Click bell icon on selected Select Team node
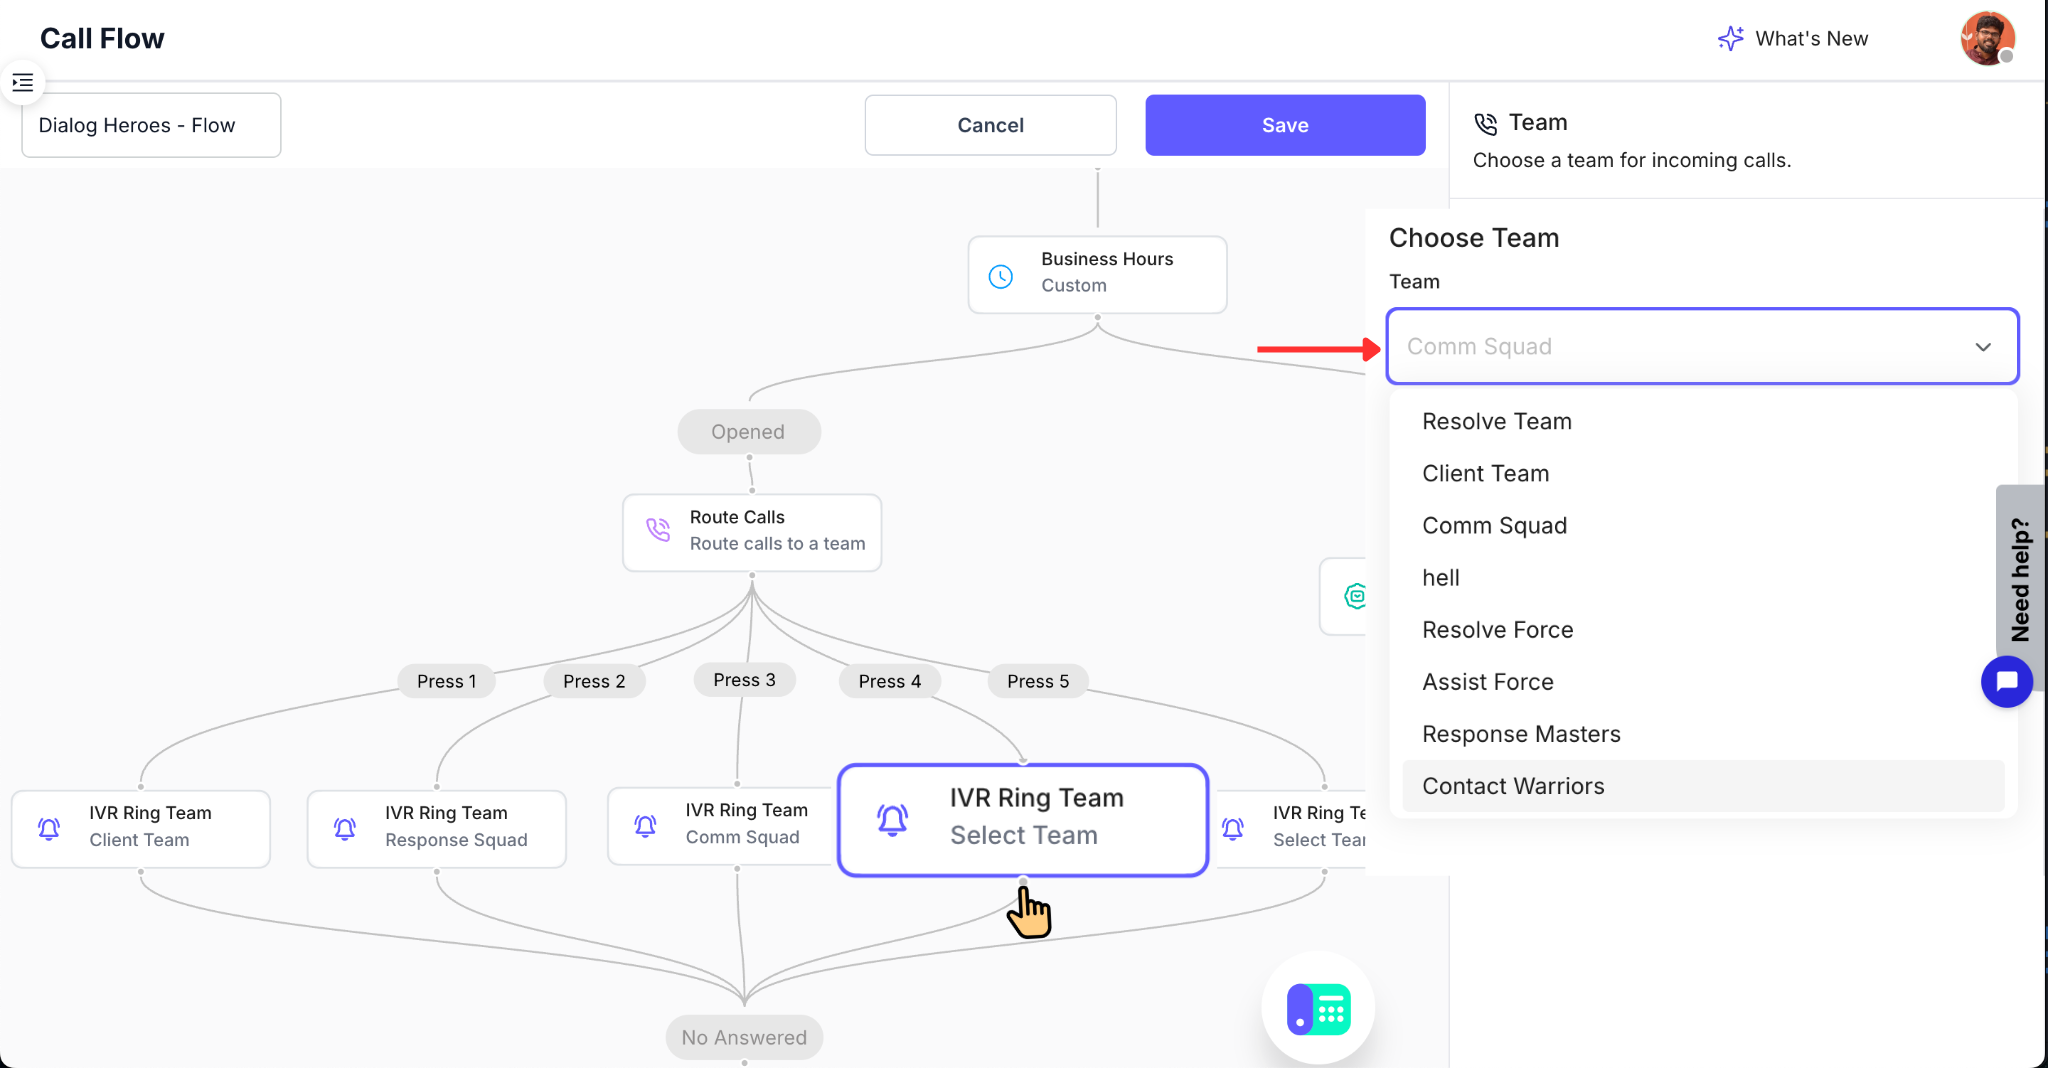 coord(892,819)
